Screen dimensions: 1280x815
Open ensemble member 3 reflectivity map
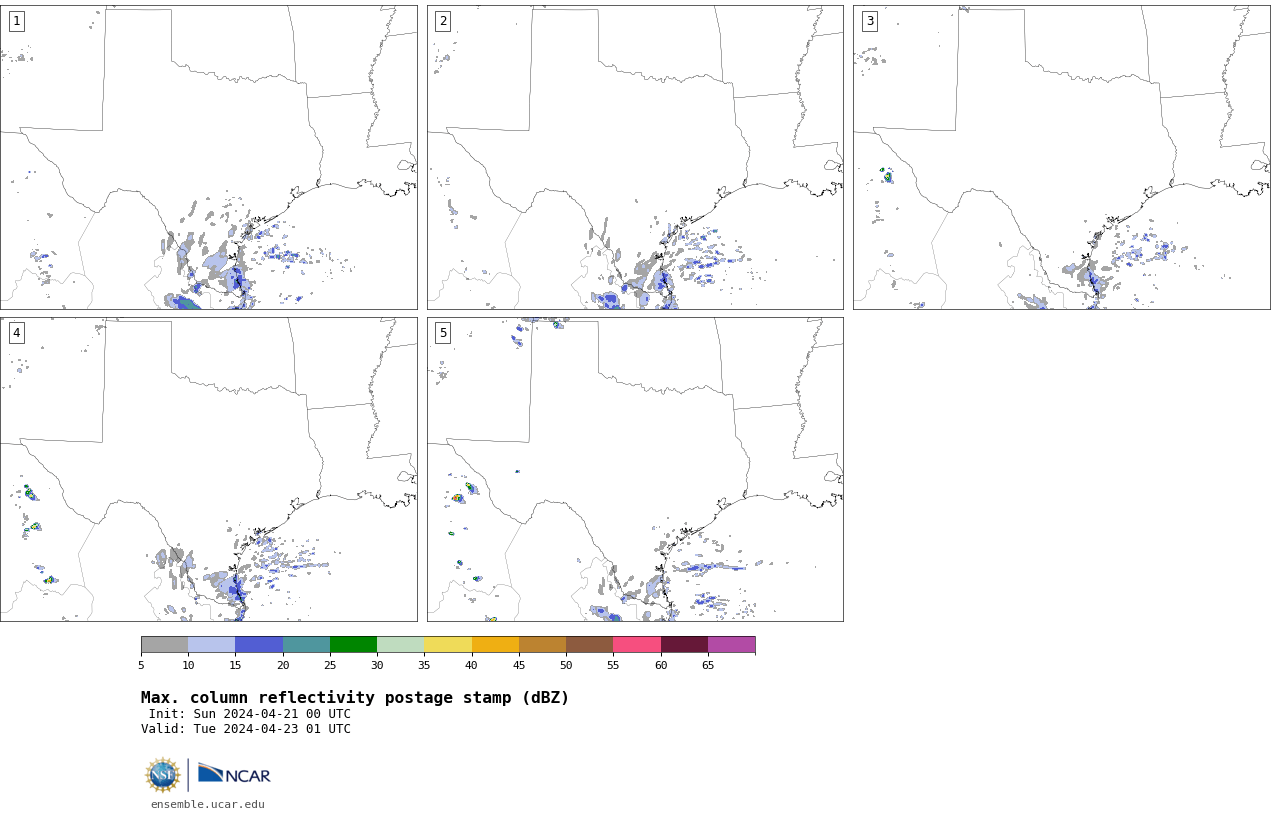[1061, 157]
